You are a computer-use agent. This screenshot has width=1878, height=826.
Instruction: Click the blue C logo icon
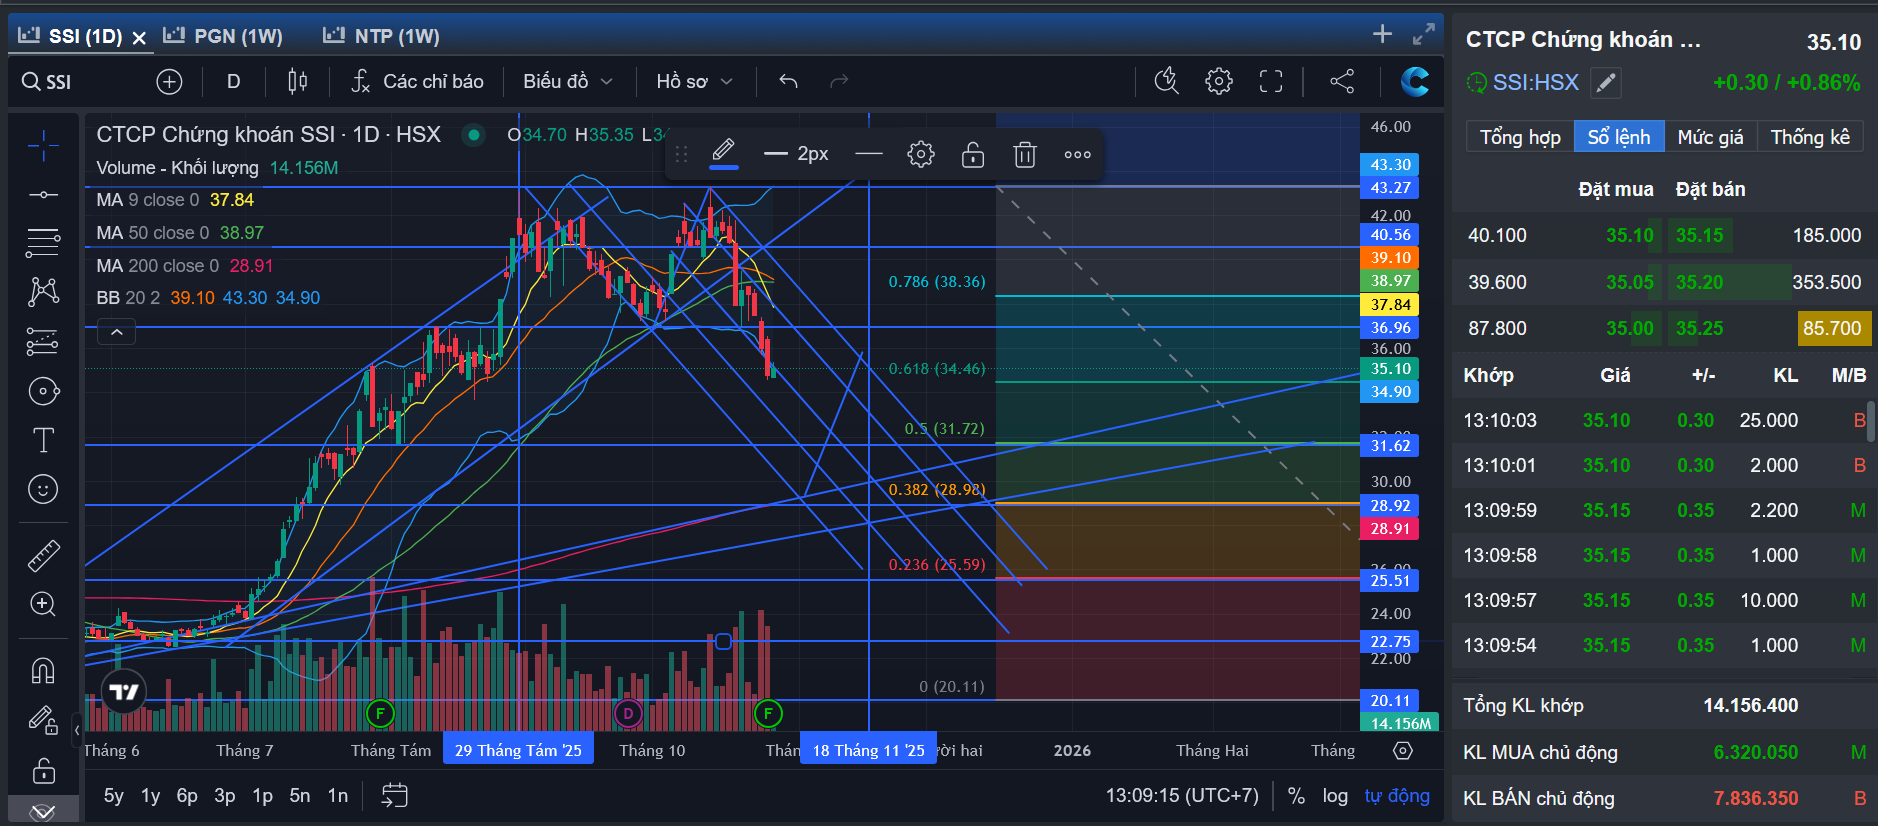[x=1414, y=81]
